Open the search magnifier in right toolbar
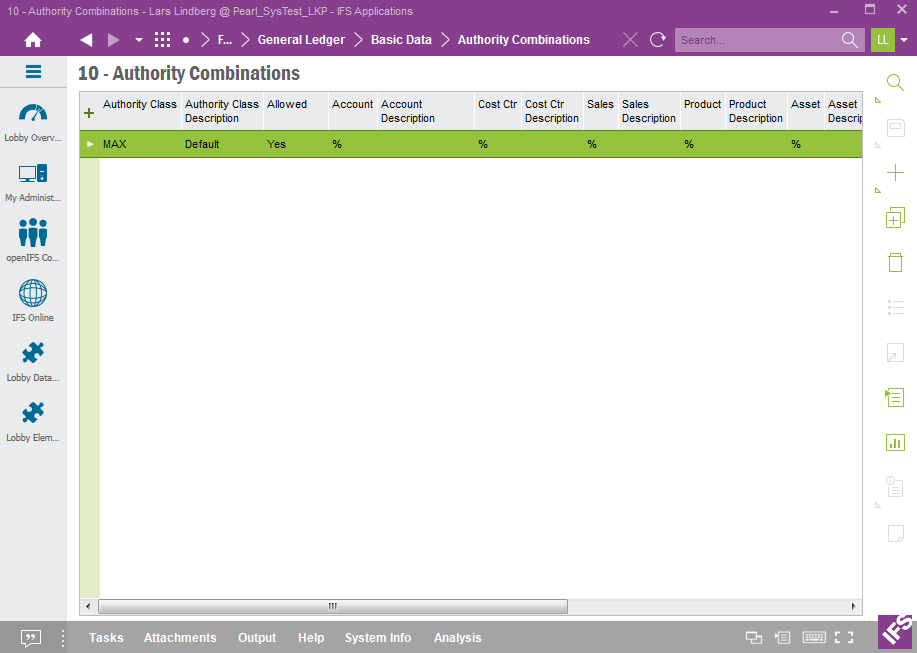917x653 pixels. (895, 82)
